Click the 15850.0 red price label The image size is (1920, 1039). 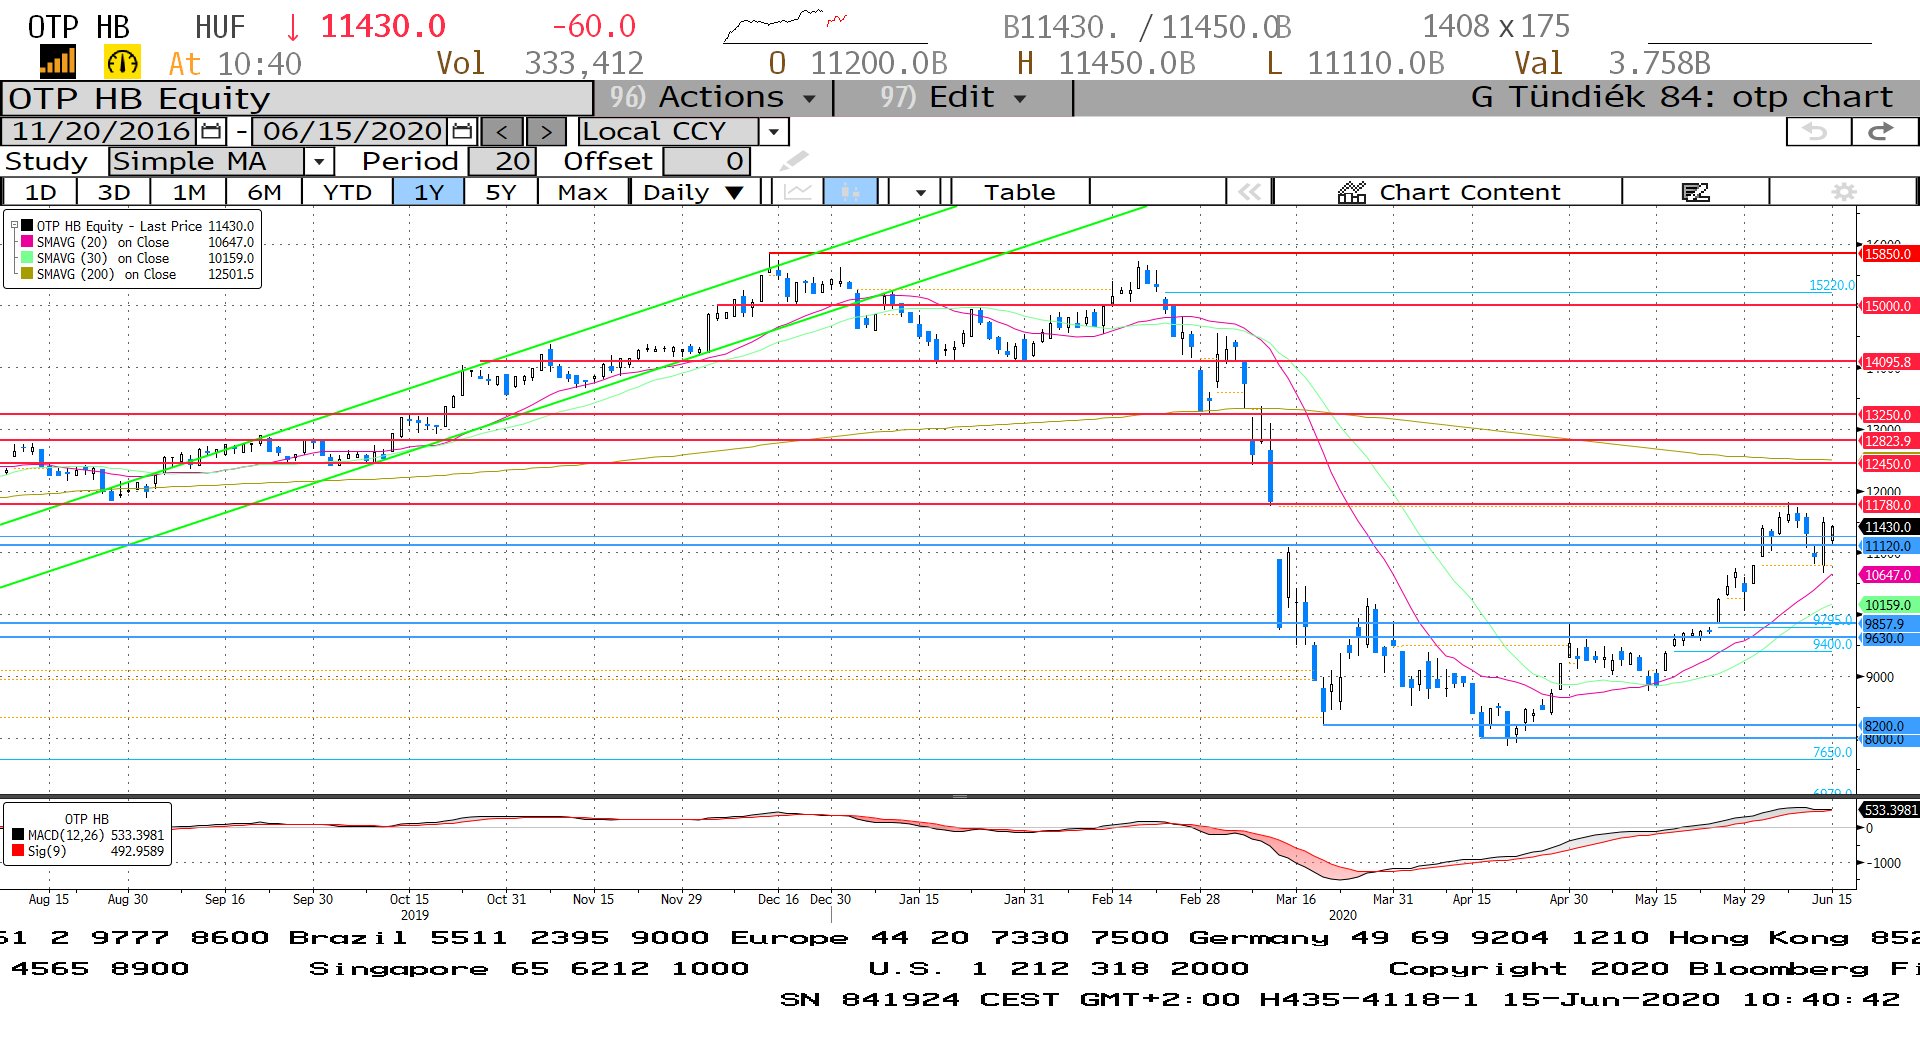tap(1888, 254)
